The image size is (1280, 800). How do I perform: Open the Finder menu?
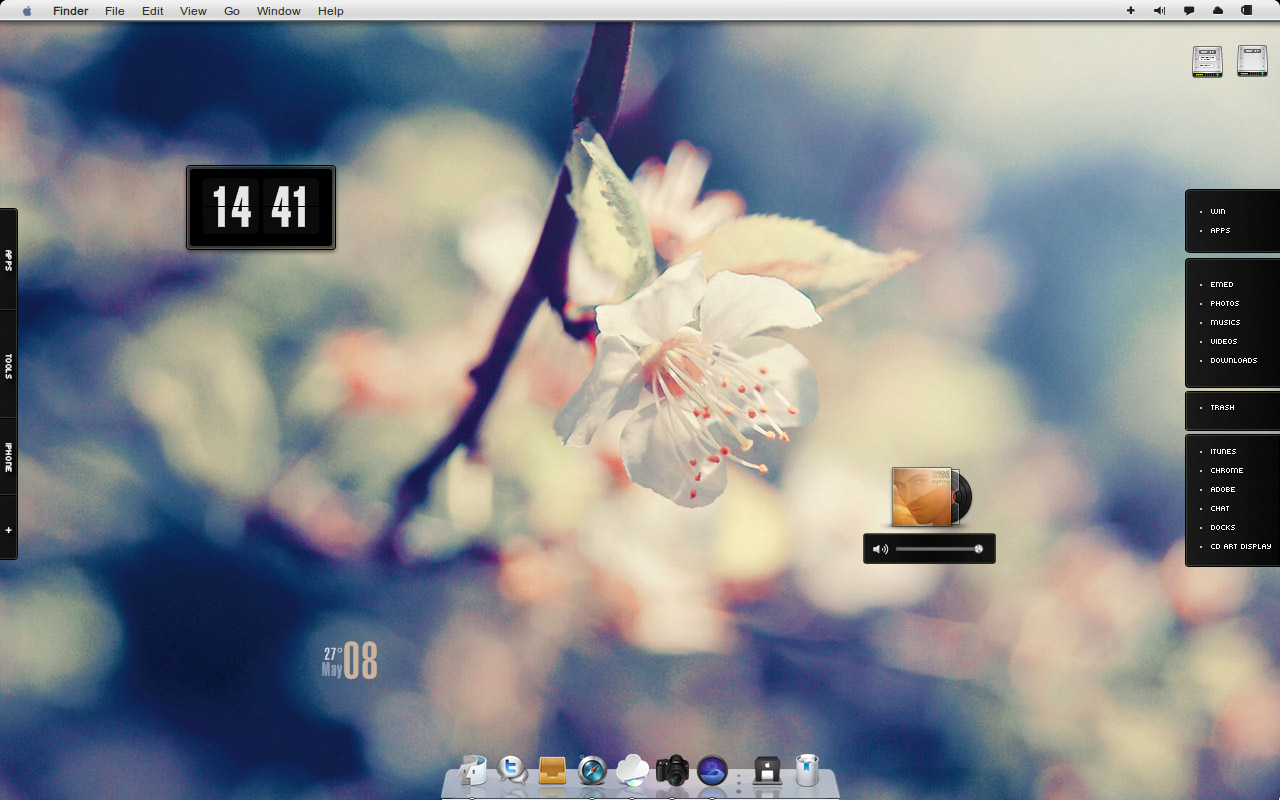point(70,11)
